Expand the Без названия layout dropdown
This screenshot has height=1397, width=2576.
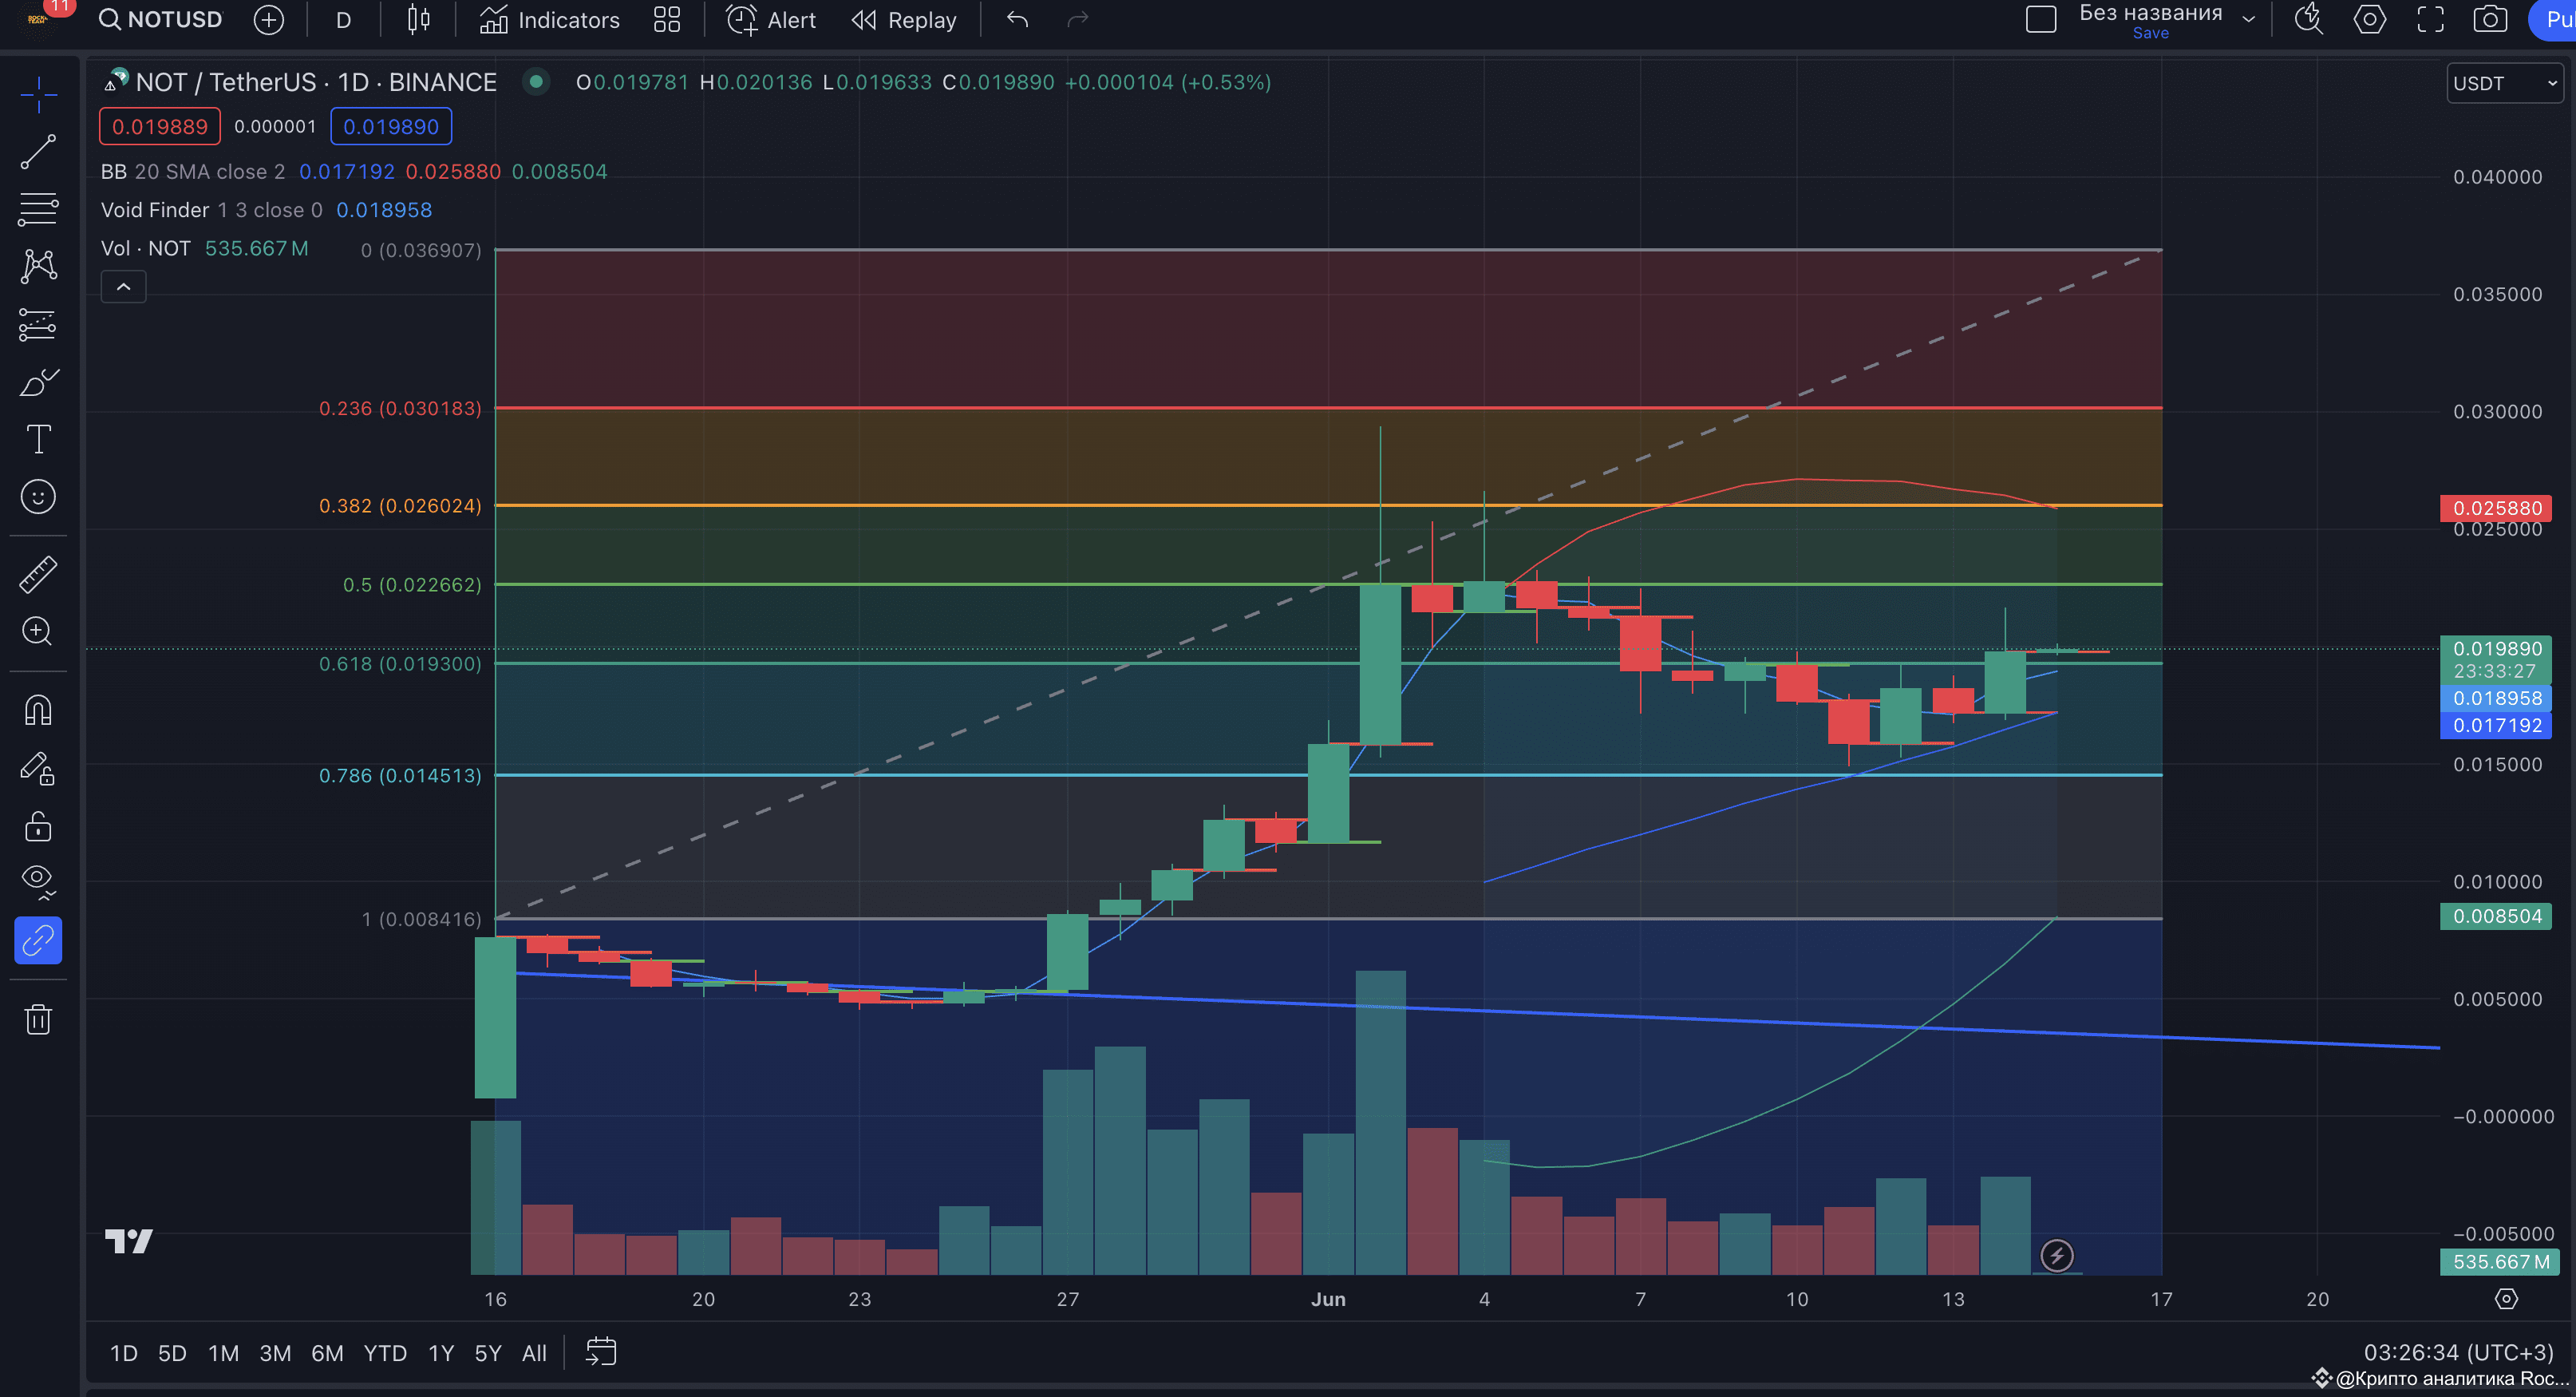pos(2249,20)
